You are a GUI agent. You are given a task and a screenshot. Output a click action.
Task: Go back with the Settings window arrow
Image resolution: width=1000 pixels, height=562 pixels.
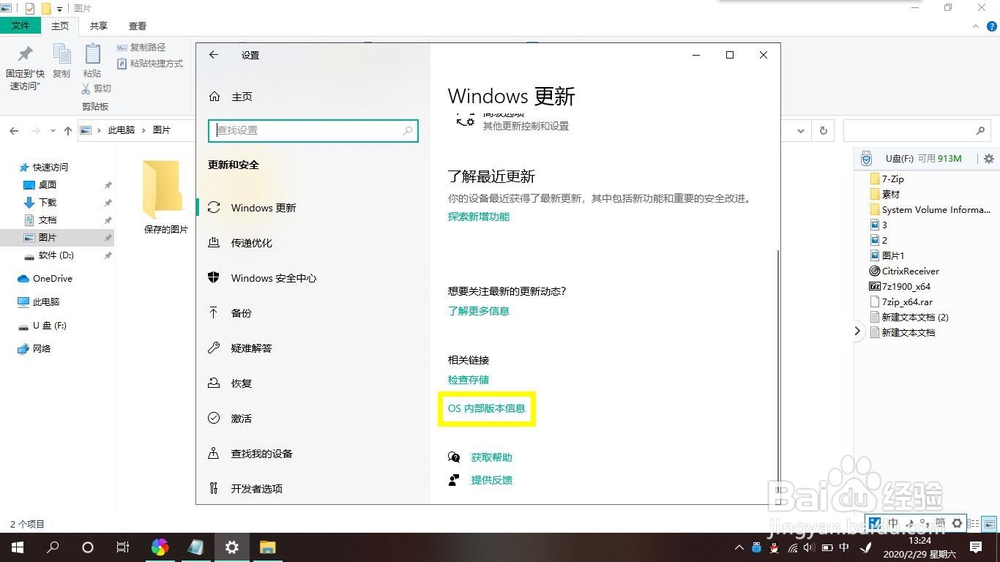(214, 55)
